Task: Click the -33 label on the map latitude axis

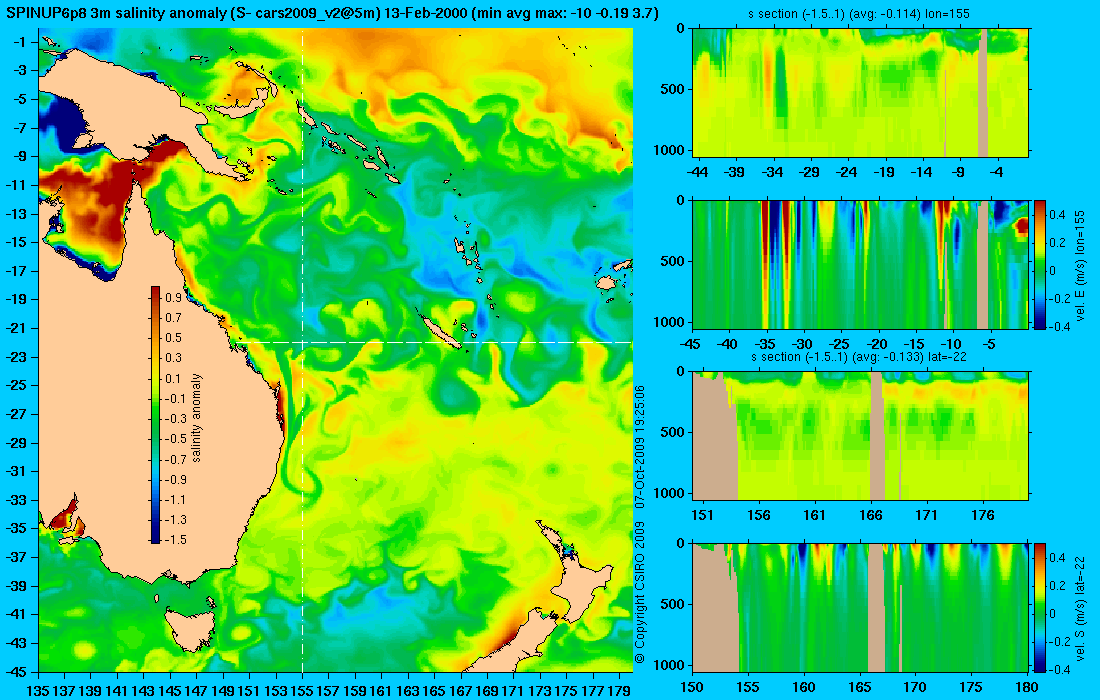Action: click(17, 500)
